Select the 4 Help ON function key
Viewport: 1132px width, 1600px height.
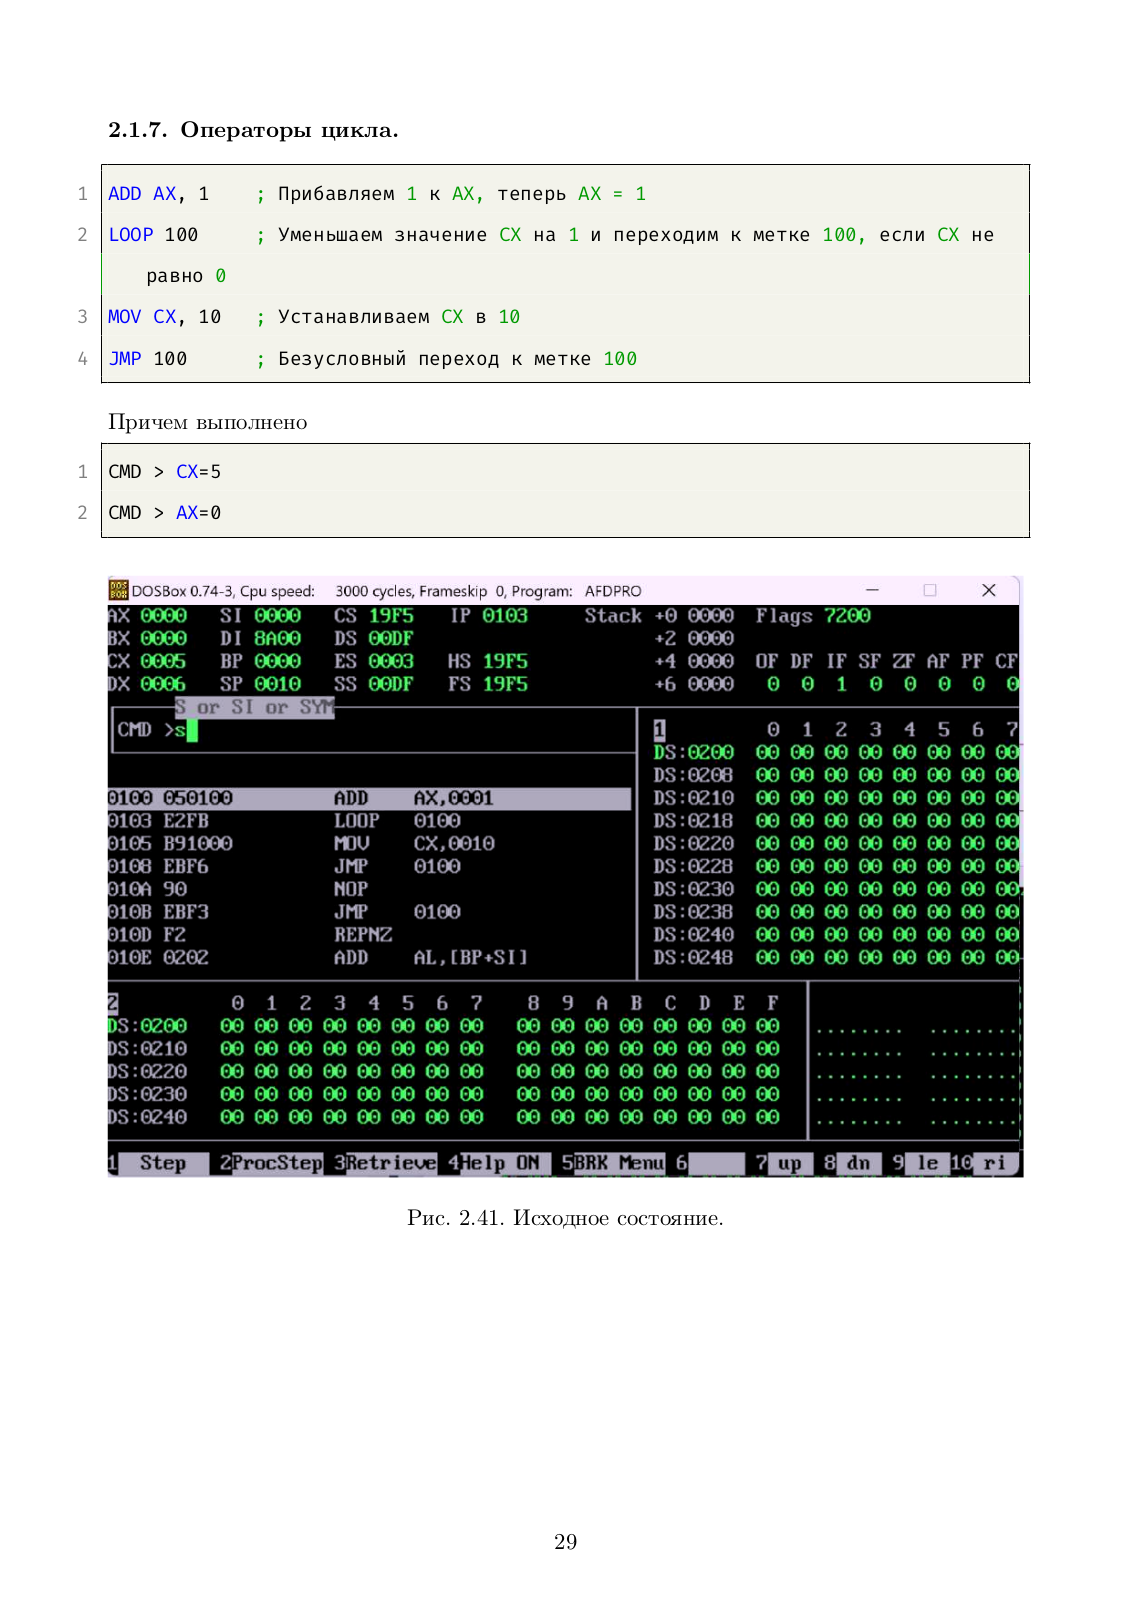[x=499, y=1163]
